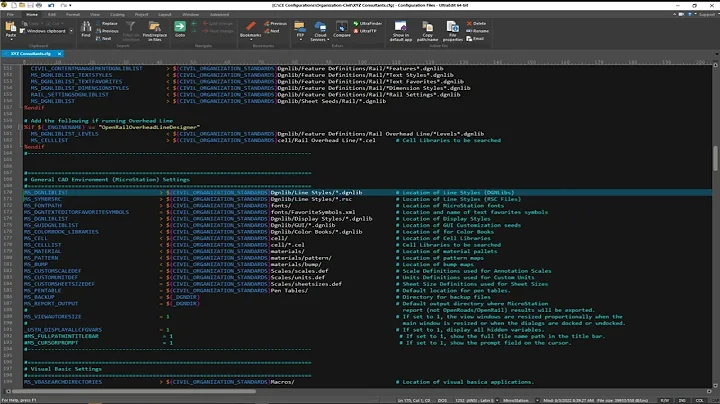The height and width of the screenshot is (404, 720).
Task: Click Replace in the Search group
Action: [107, 23]
